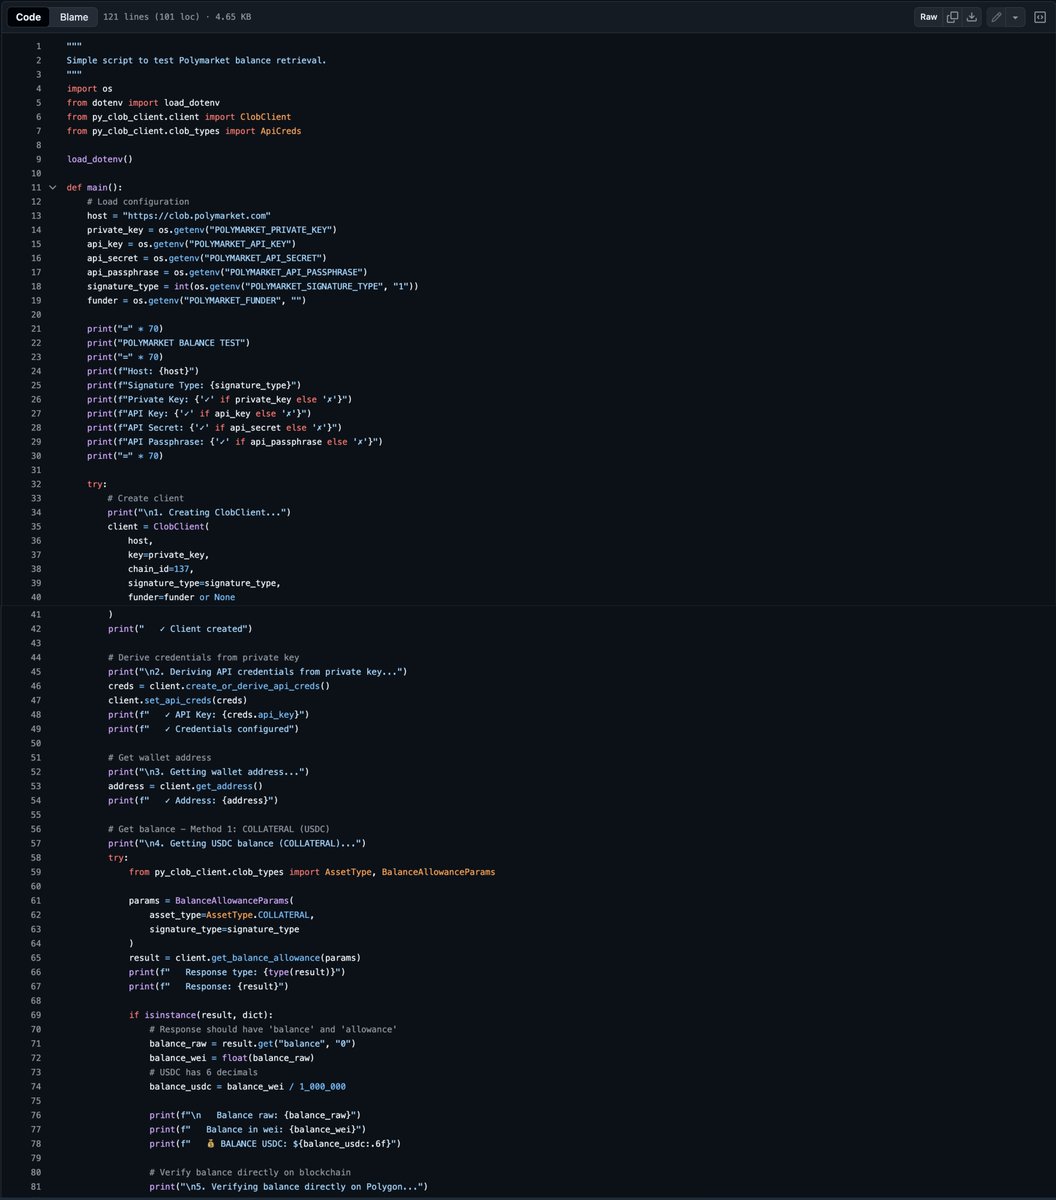Select line number 81
Viewport: 1056px width, 1200px height.
pos(36,1186)
